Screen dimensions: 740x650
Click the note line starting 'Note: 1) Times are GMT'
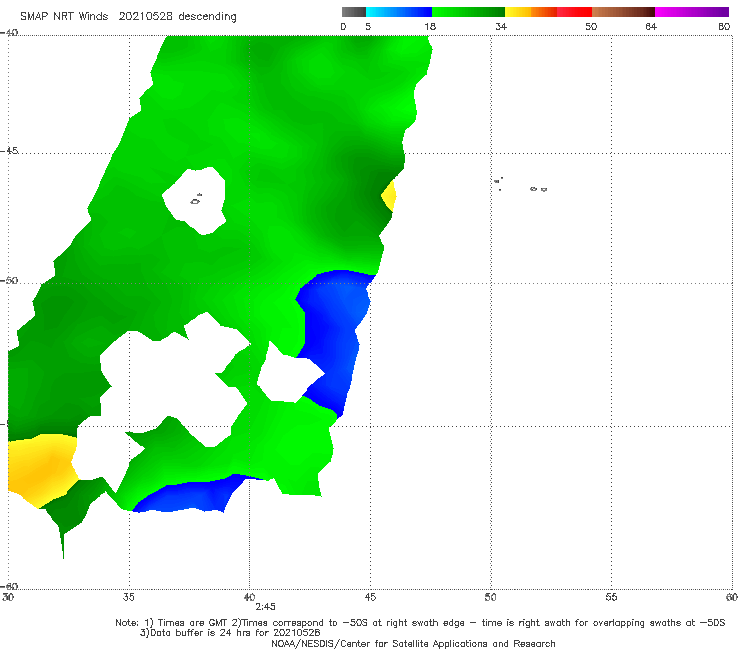coord(420,623)
